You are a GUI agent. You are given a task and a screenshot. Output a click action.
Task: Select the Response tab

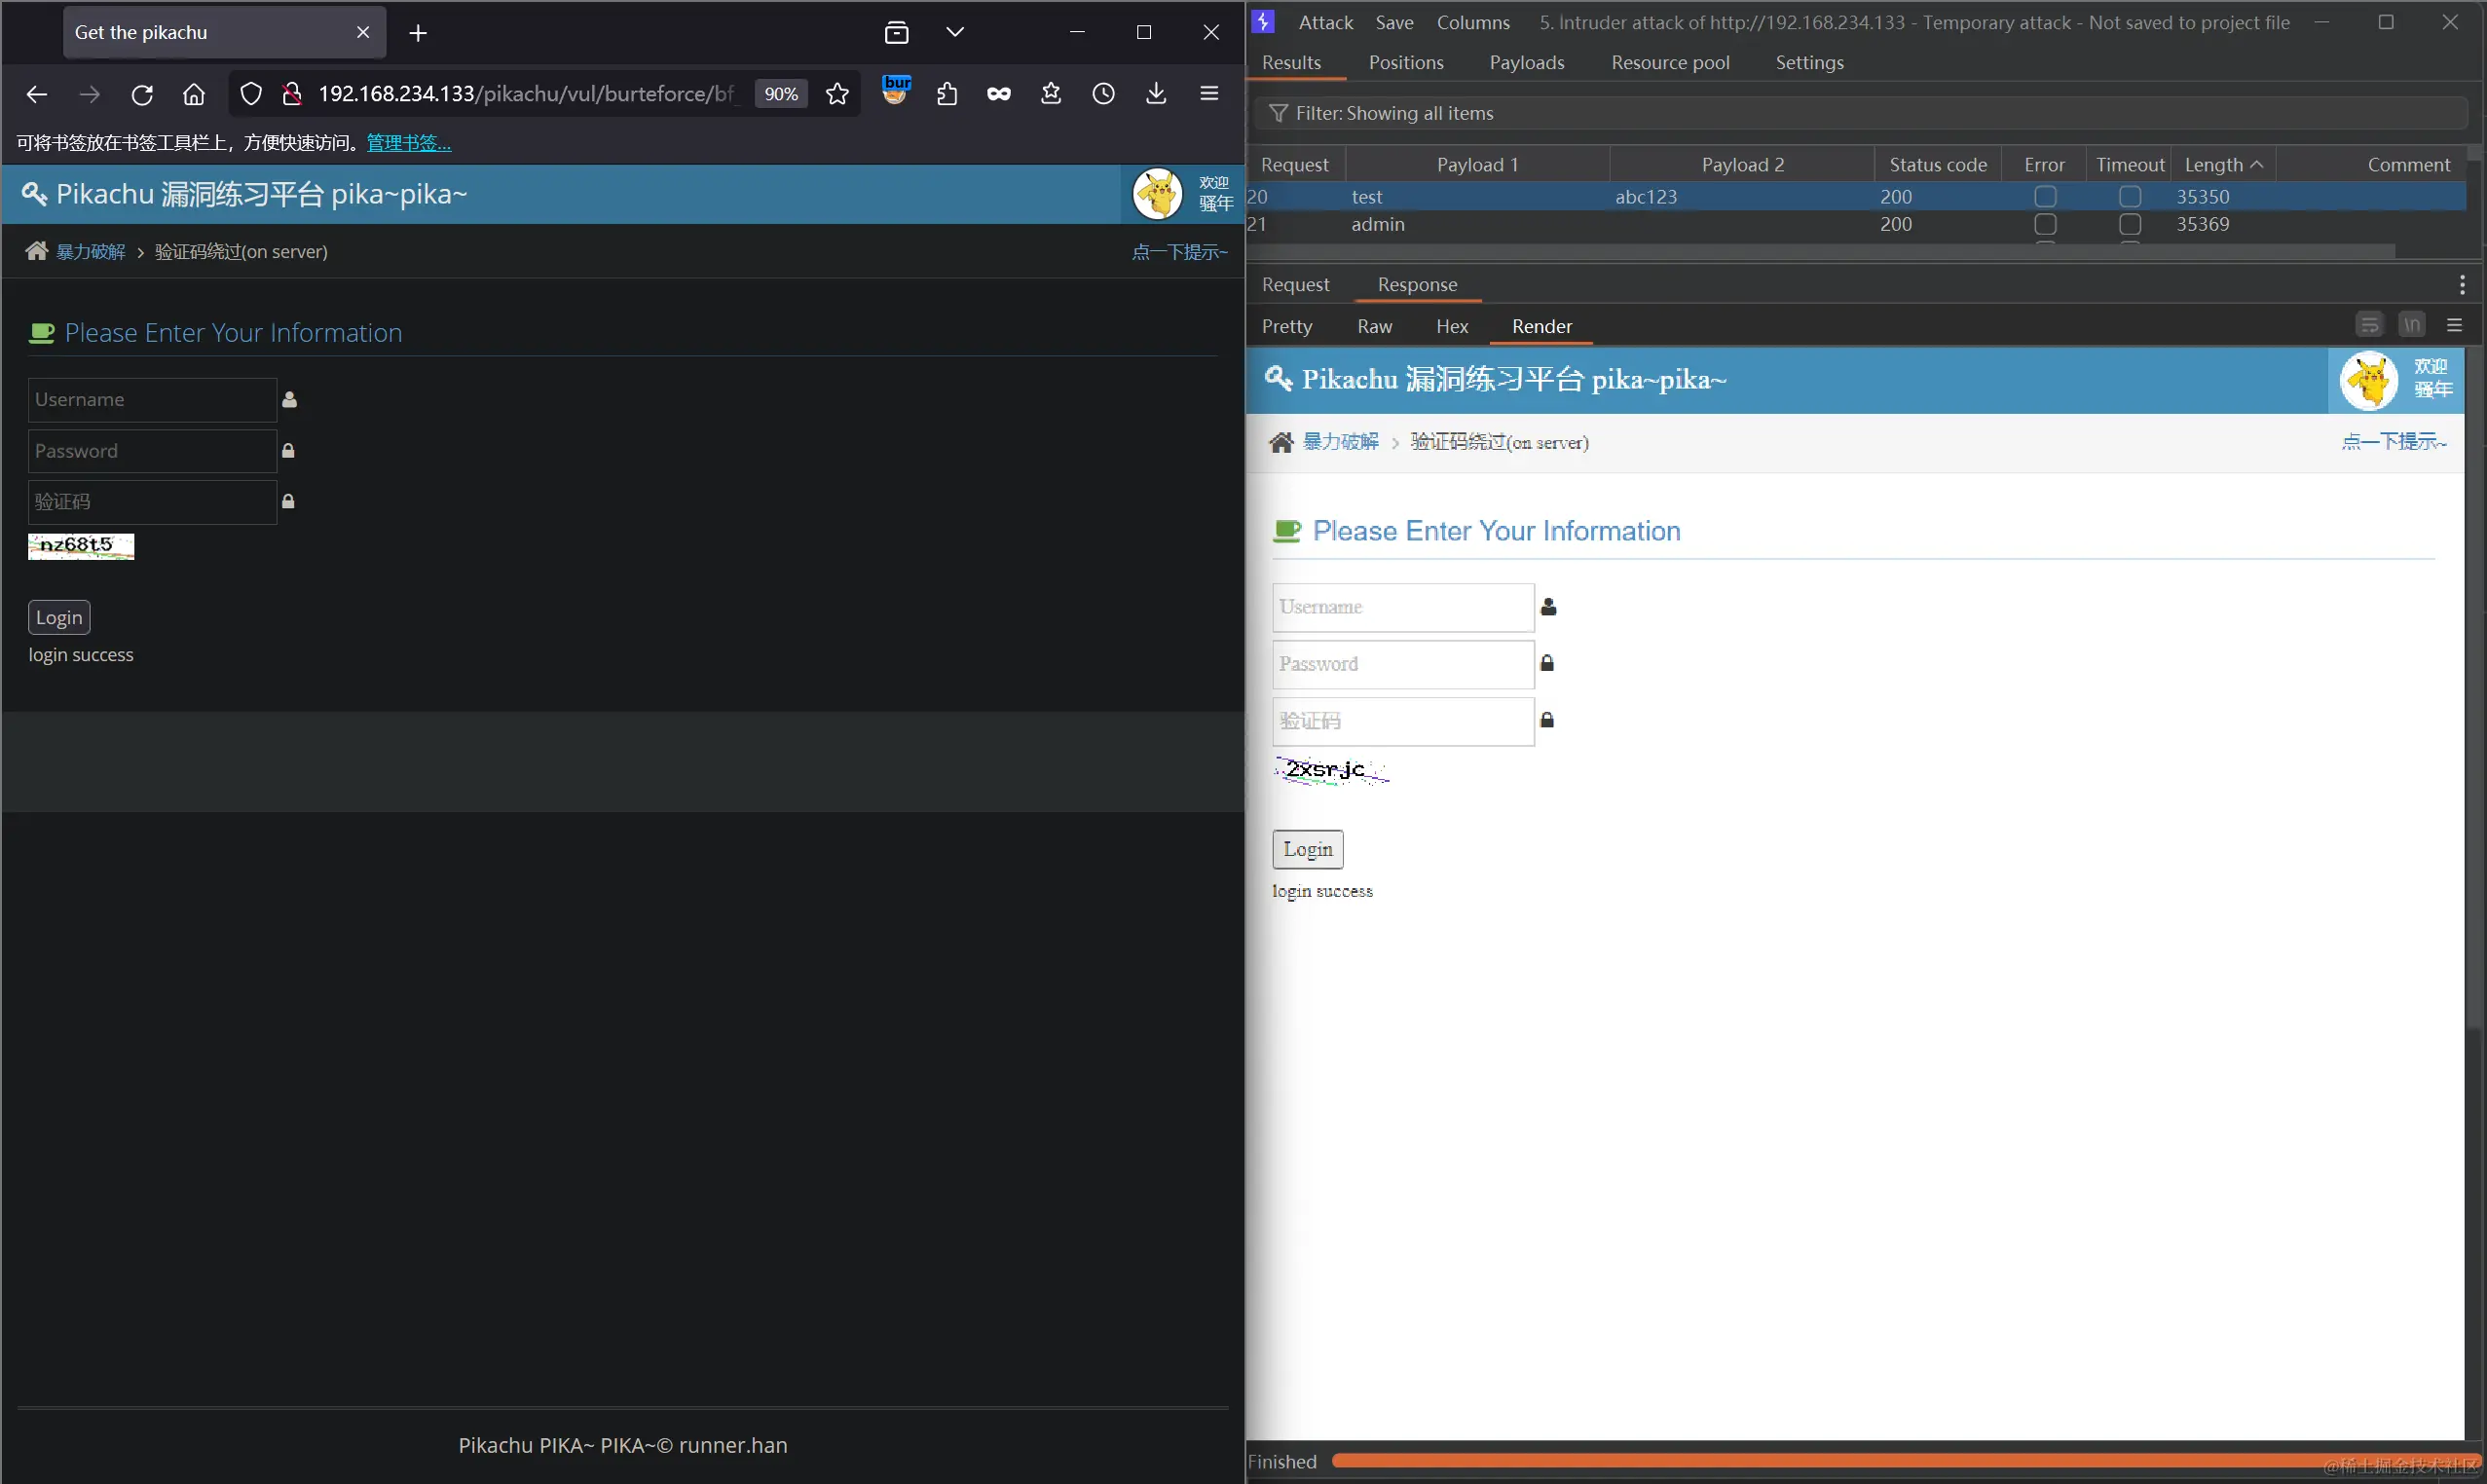coord(1417,285)
